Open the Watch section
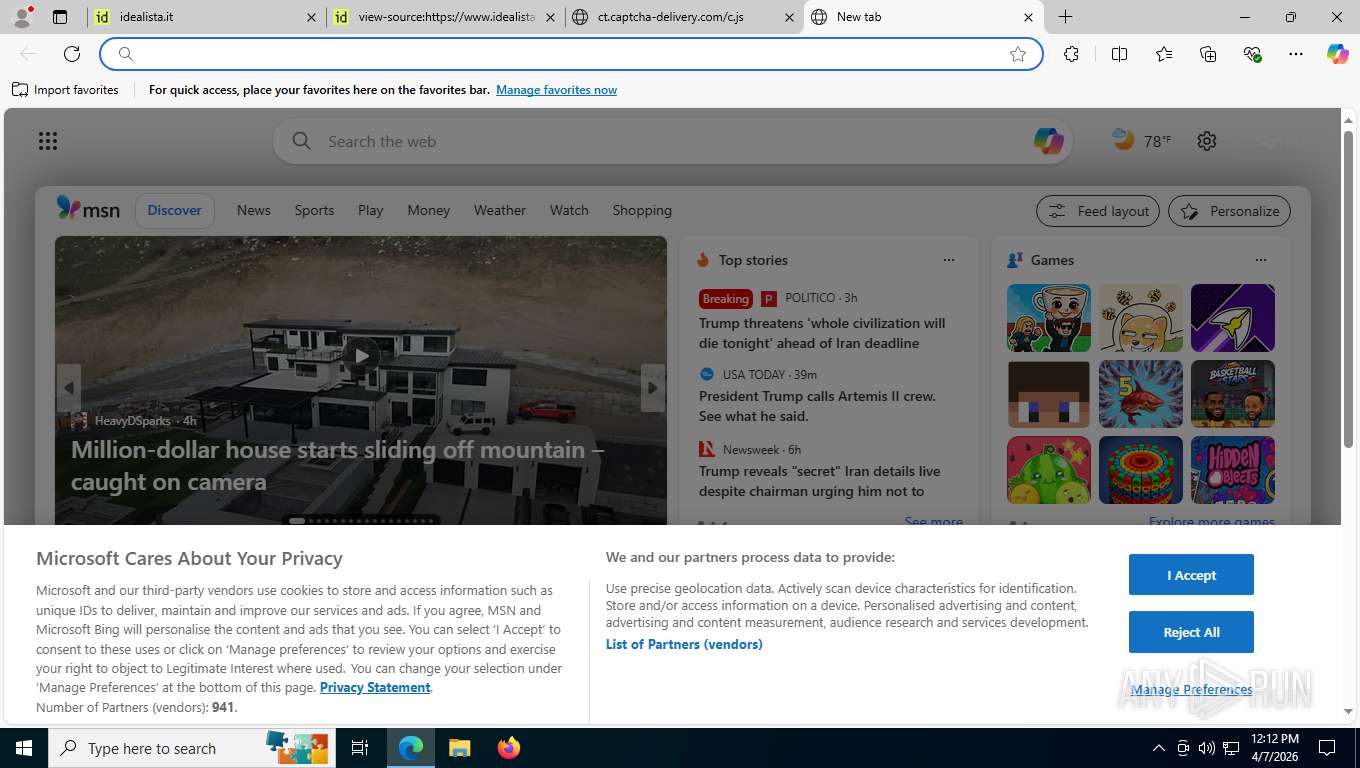The image size is (1360, 768). tap(569, 210)
